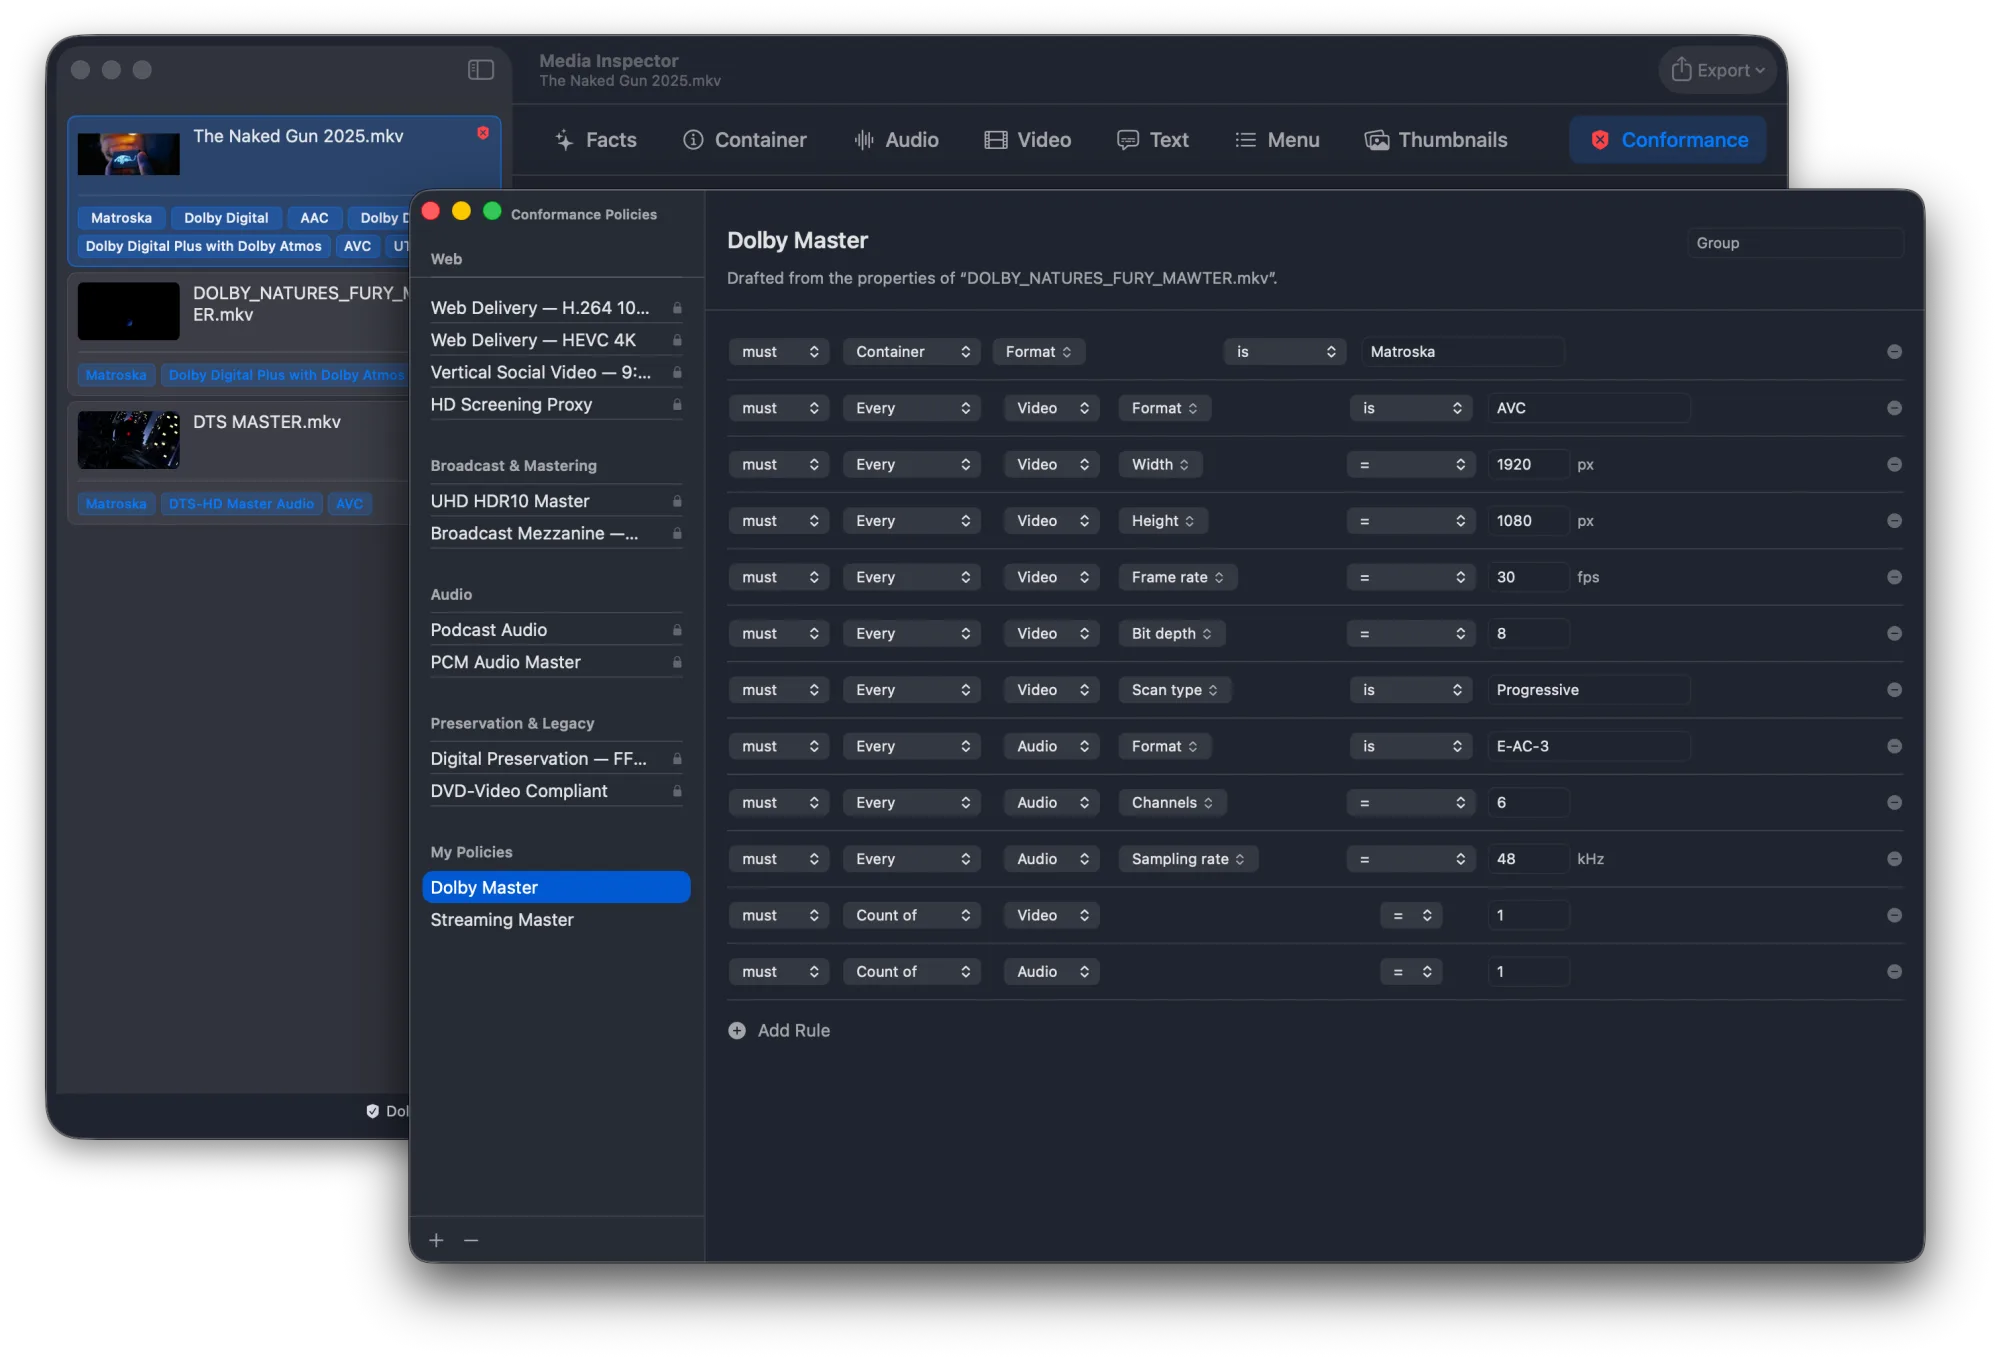Select Dolby Master policy

[556, 888]
